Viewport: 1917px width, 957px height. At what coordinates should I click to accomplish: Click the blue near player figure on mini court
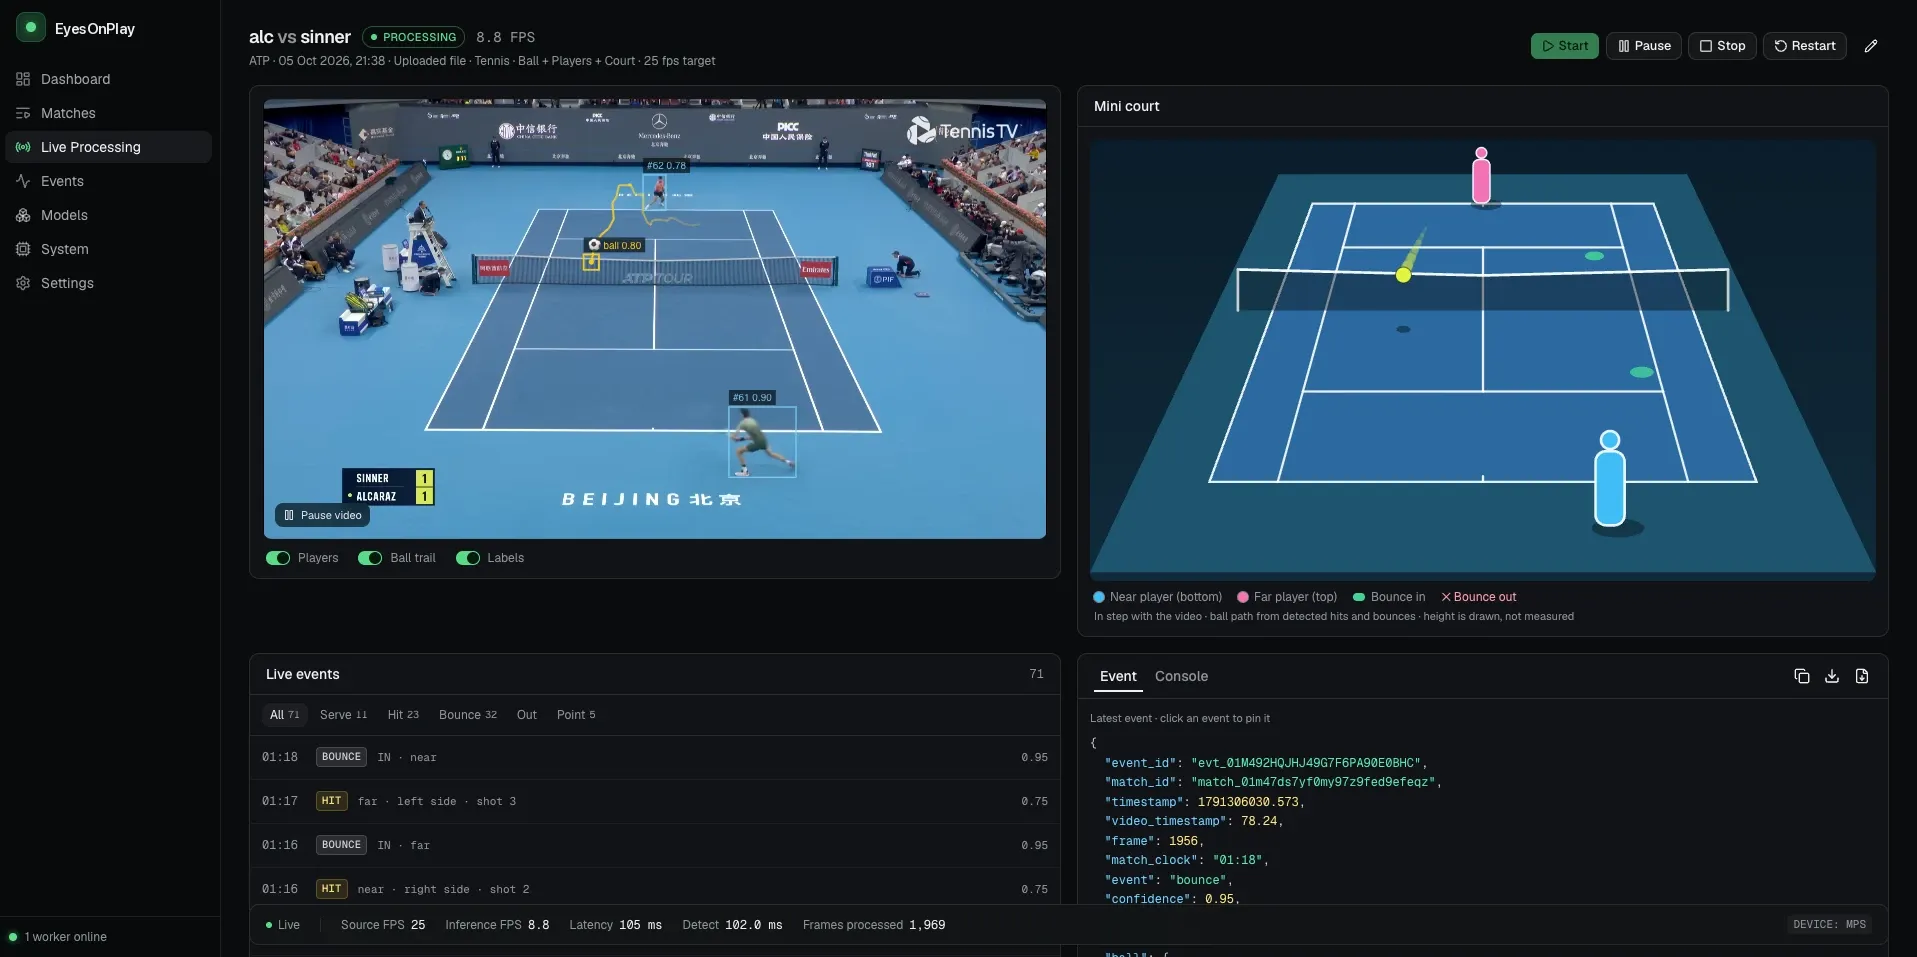tap(1610, 478)
